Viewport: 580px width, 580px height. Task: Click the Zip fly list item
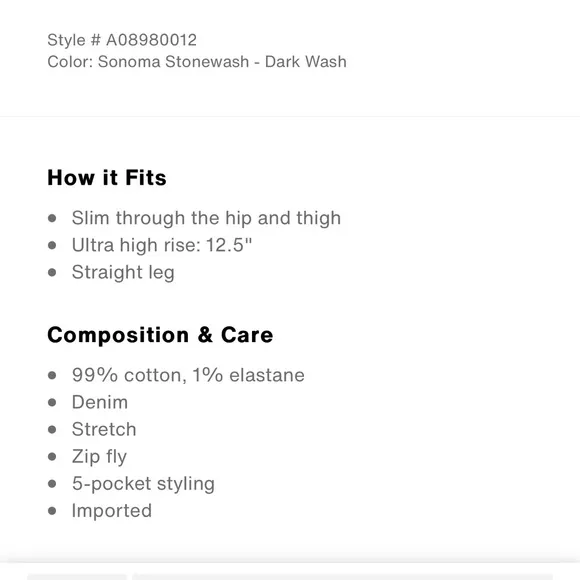coord(99,457)
